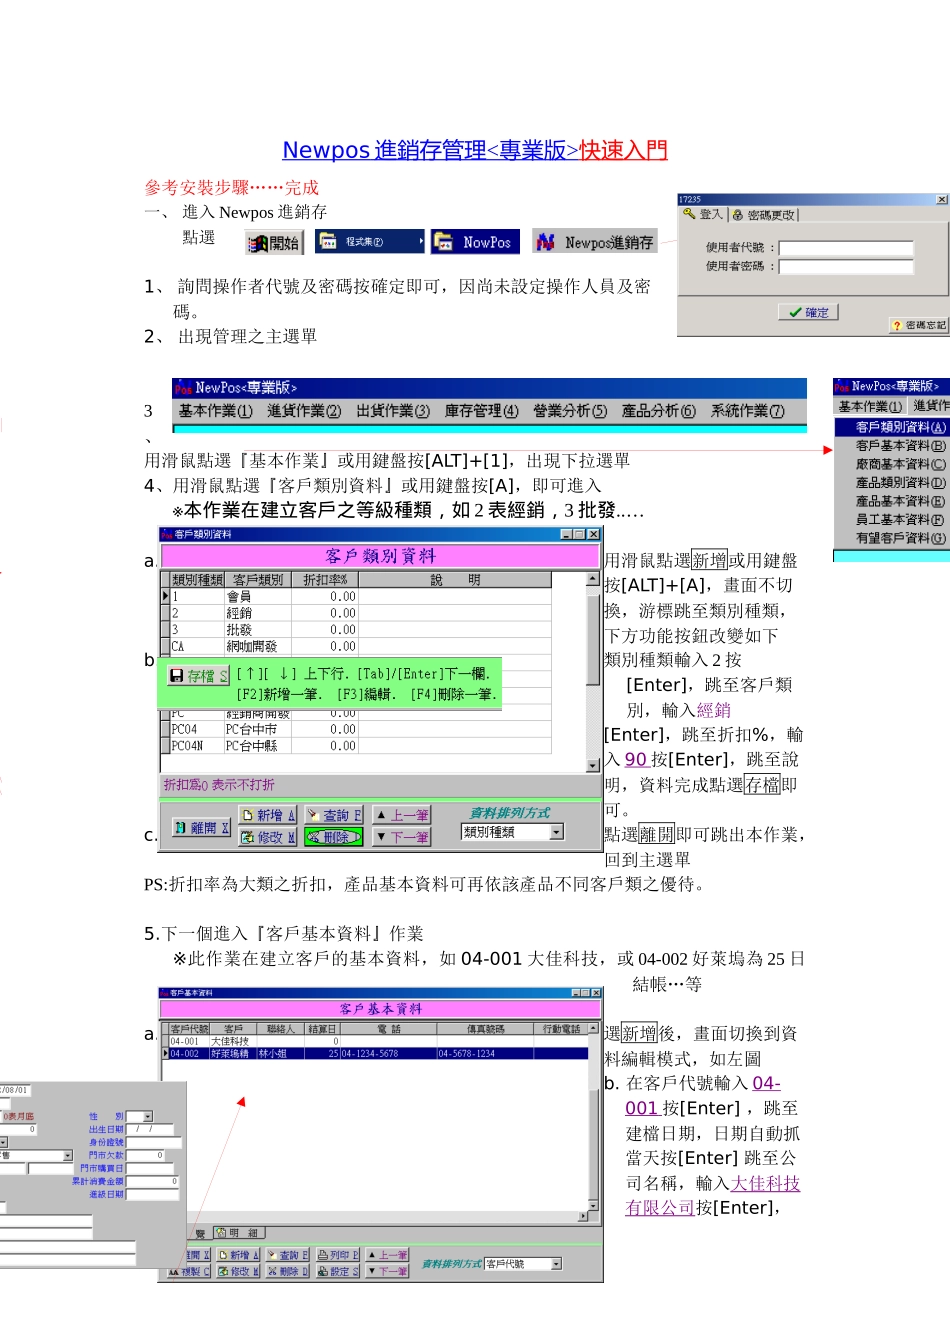Image resolution: width=950 pixels, height=1344 pixels.
Task: Confirm login with the 確定 button
Action: (808, 312)
